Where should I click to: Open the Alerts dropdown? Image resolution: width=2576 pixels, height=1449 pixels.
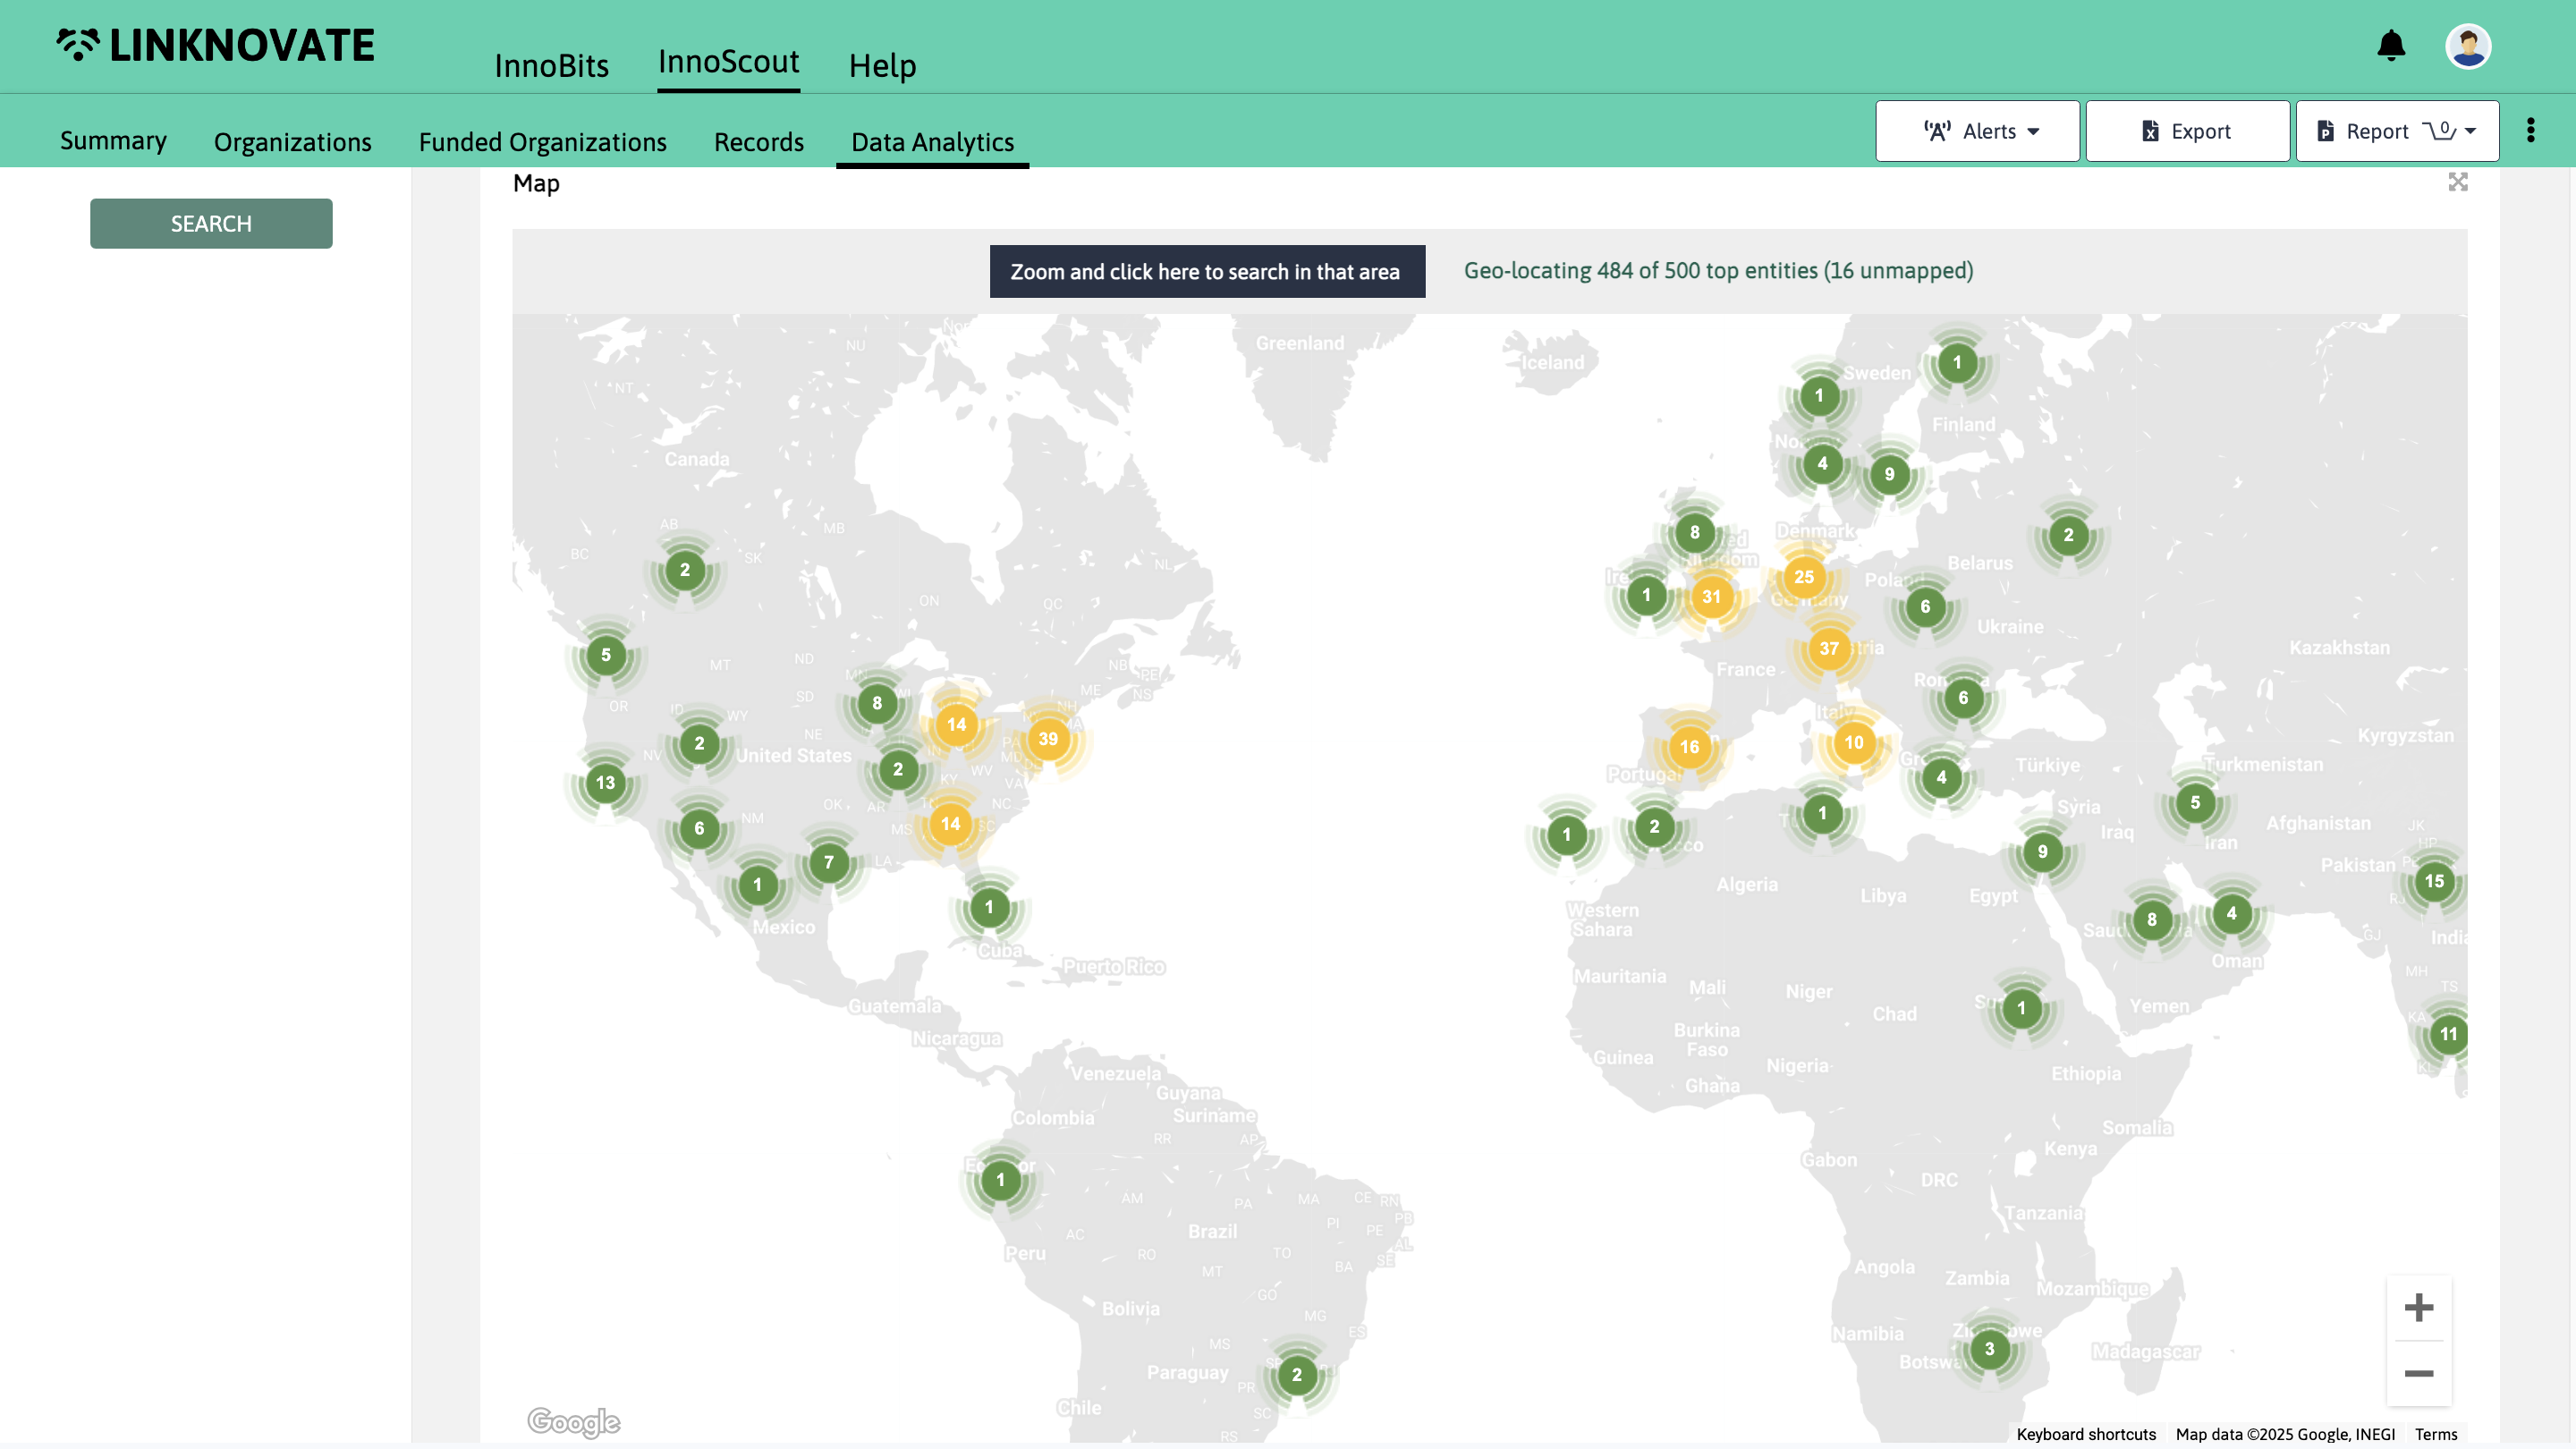pos(1977,131)
